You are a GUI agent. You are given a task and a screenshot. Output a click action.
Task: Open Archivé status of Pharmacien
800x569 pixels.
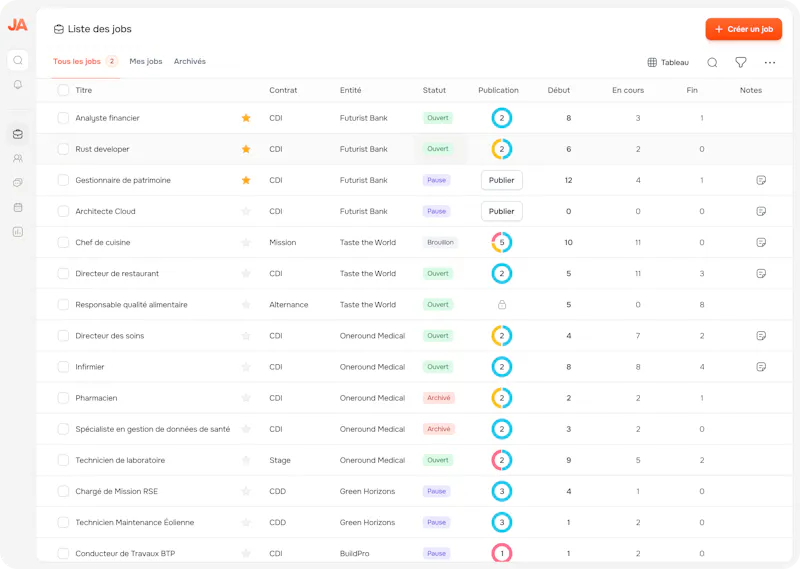tap(439, 398)
